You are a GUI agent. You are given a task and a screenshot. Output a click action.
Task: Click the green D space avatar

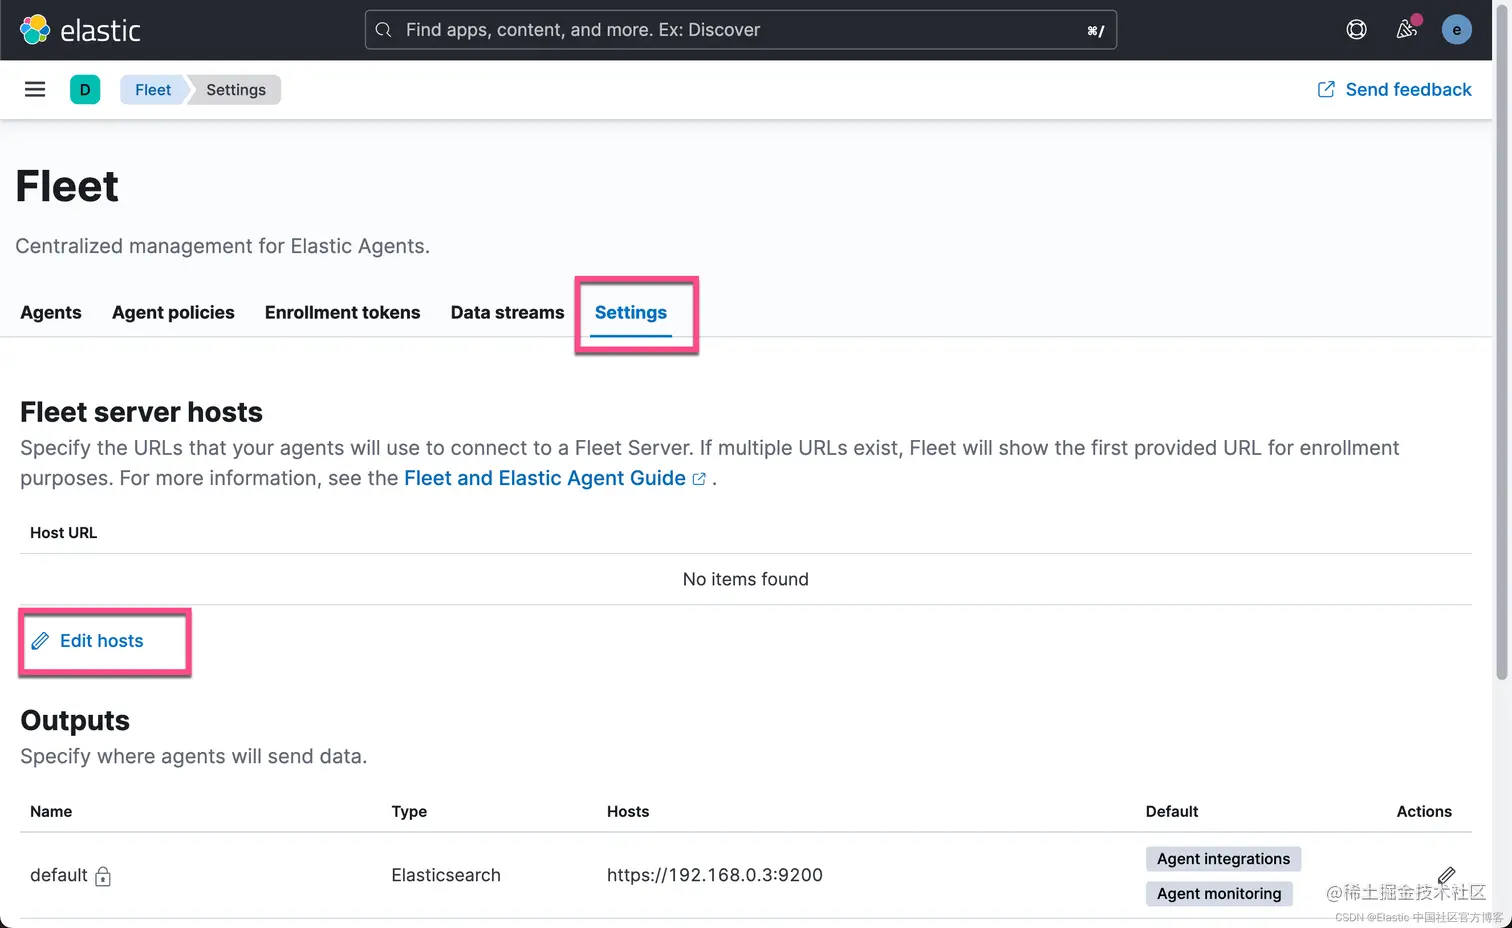(85, 90)
